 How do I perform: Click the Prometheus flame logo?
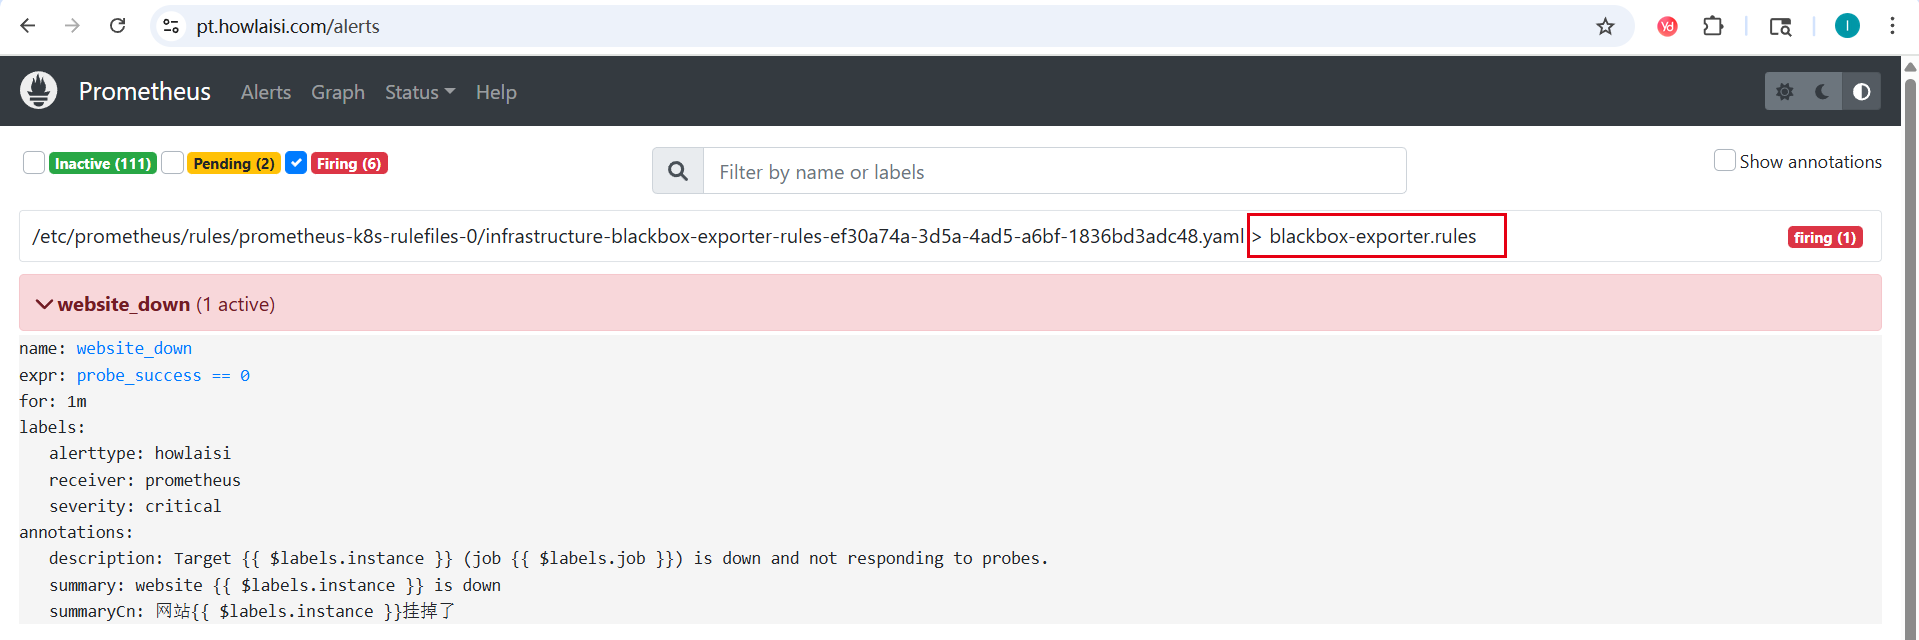(x=39, y=91)
